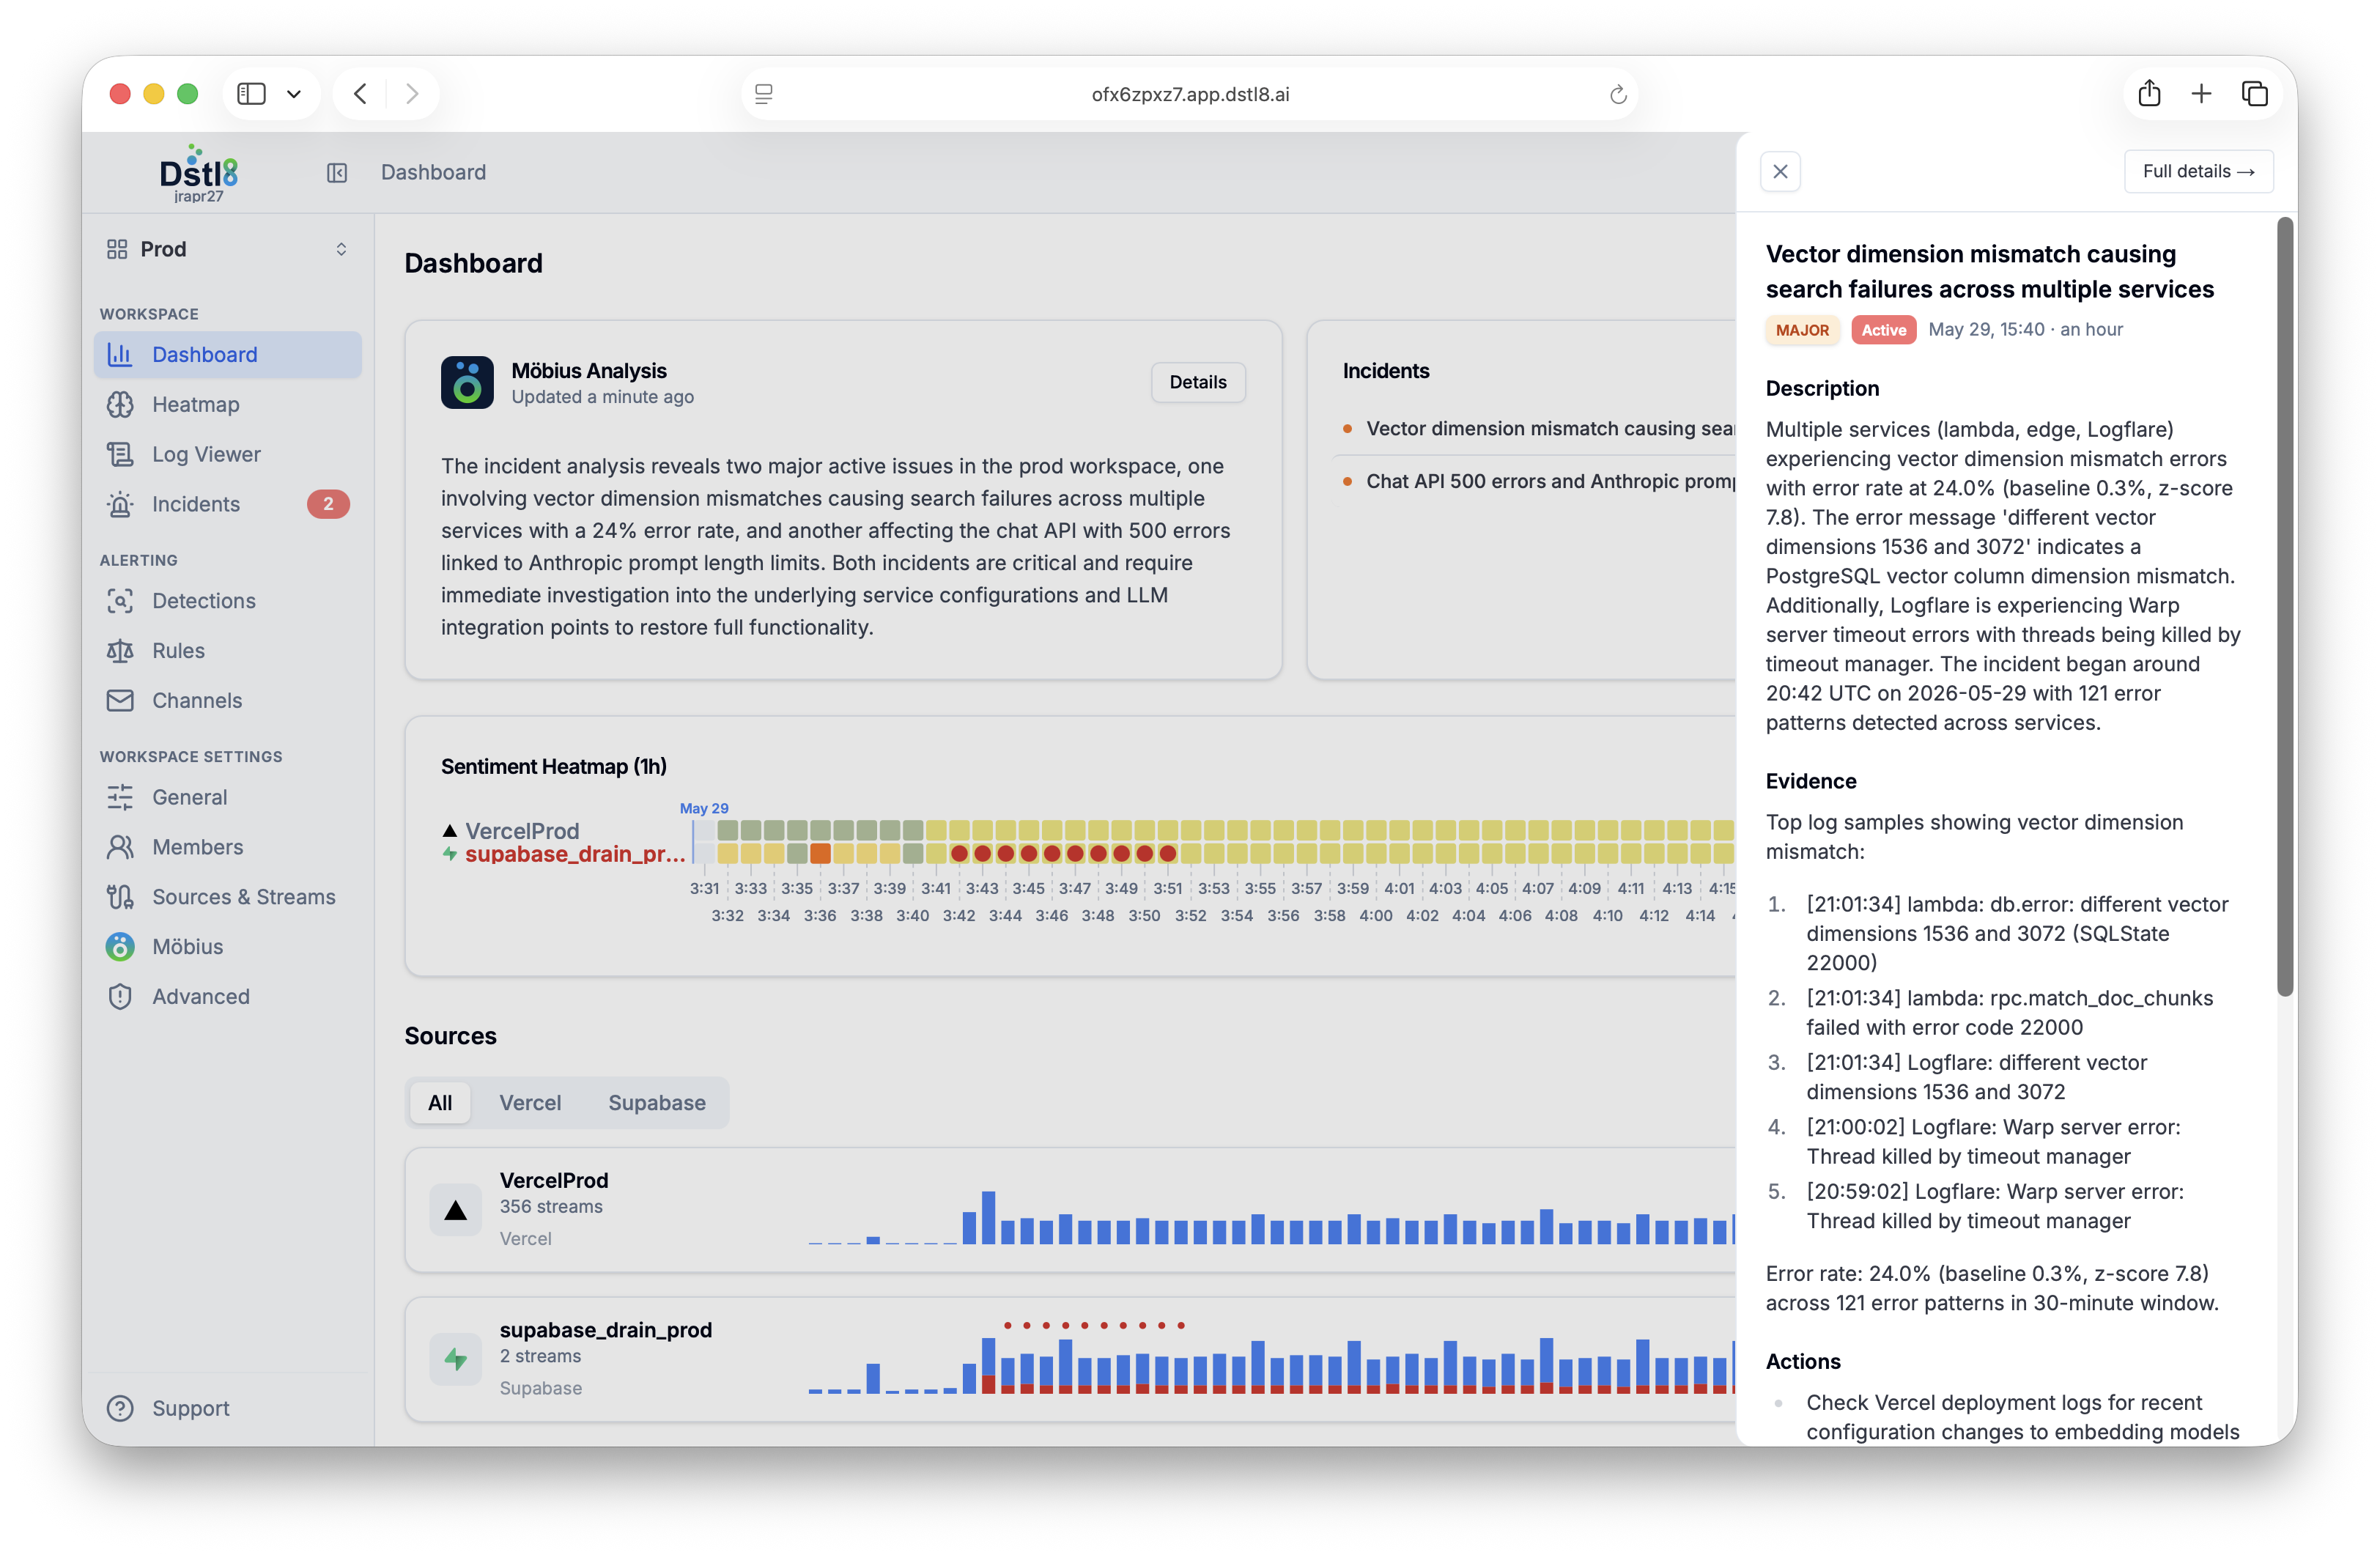2380x1555 pixels.
Task: Select the Vercel sources tab
Action: [x=530, y=1103]
